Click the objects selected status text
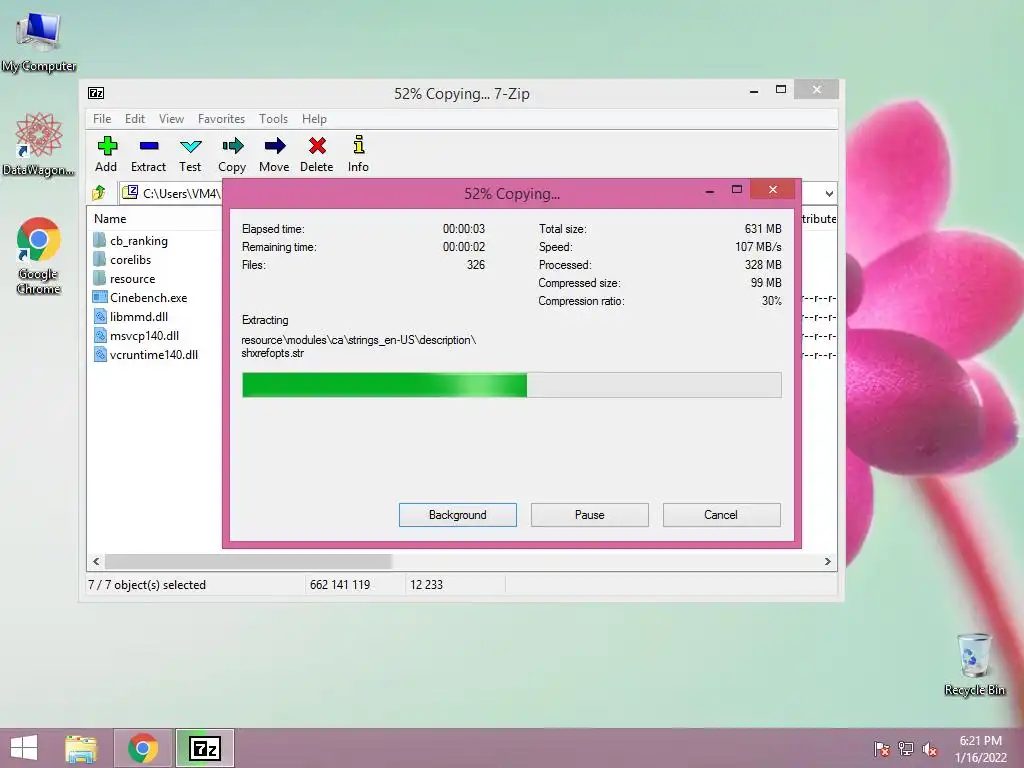 (x=147, y=584)
